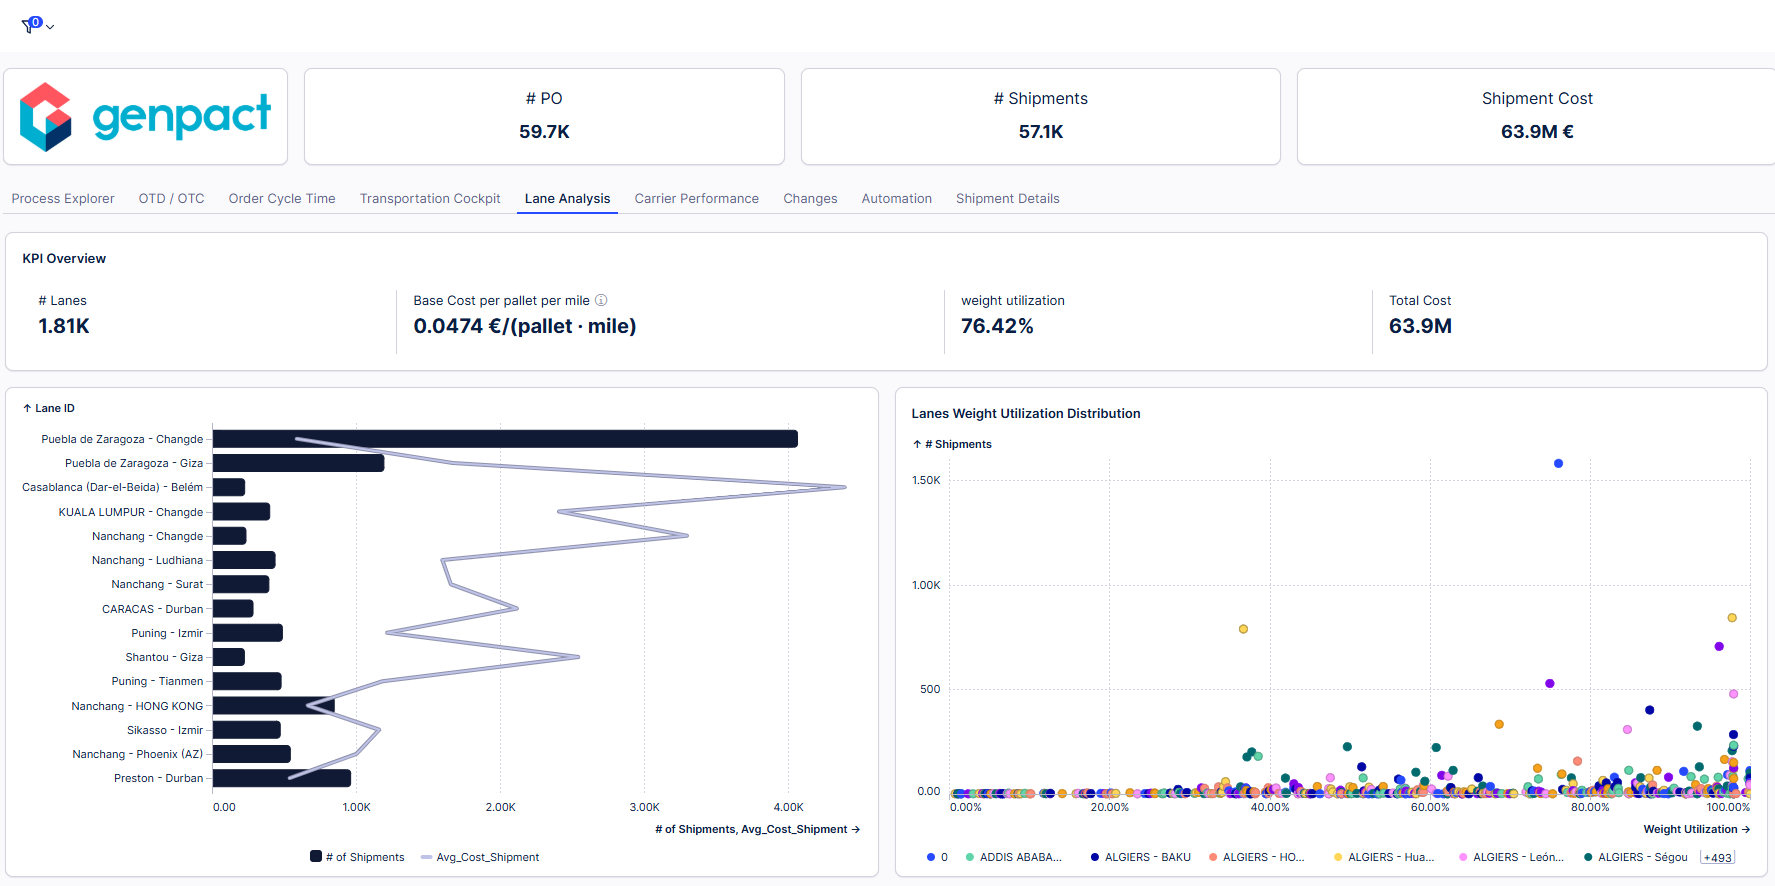1775x886 pixels.
Task: Click the info icon beside Base Cost per pallet per mile
Action: coord(601,300)
